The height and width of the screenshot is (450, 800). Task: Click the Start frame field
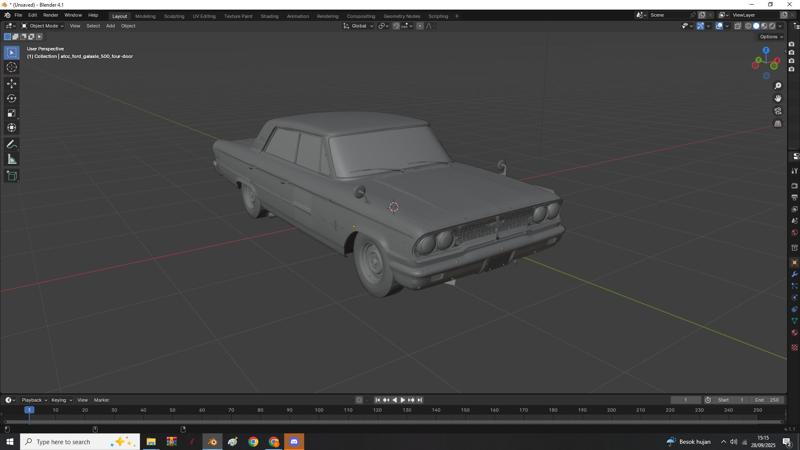point(732,400)
